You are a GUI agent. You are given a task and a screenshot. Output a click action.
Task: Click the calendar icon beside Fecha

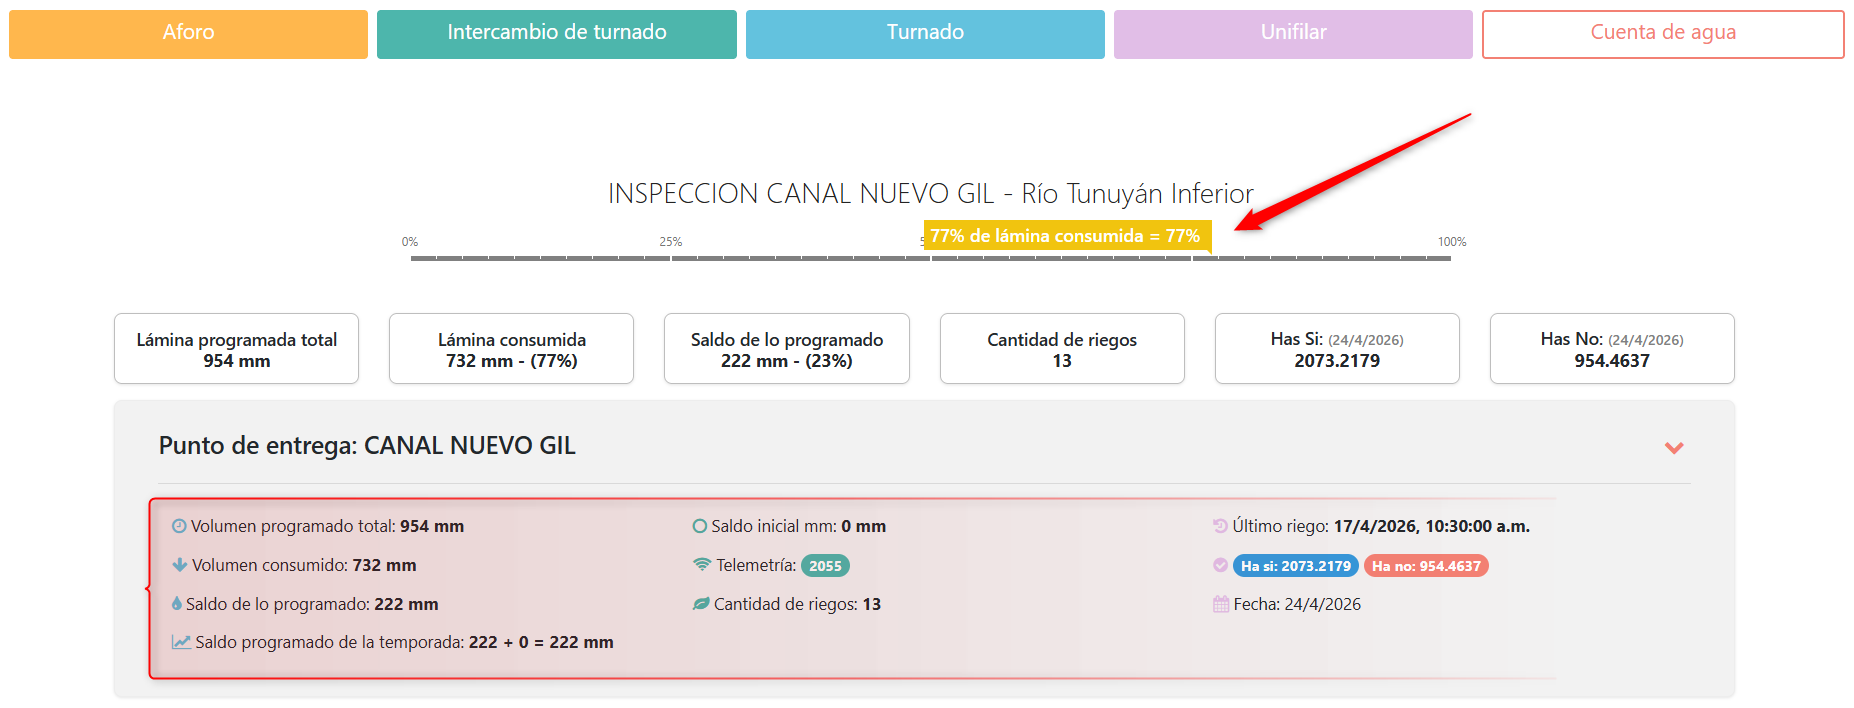click(x=1221, y=604)
